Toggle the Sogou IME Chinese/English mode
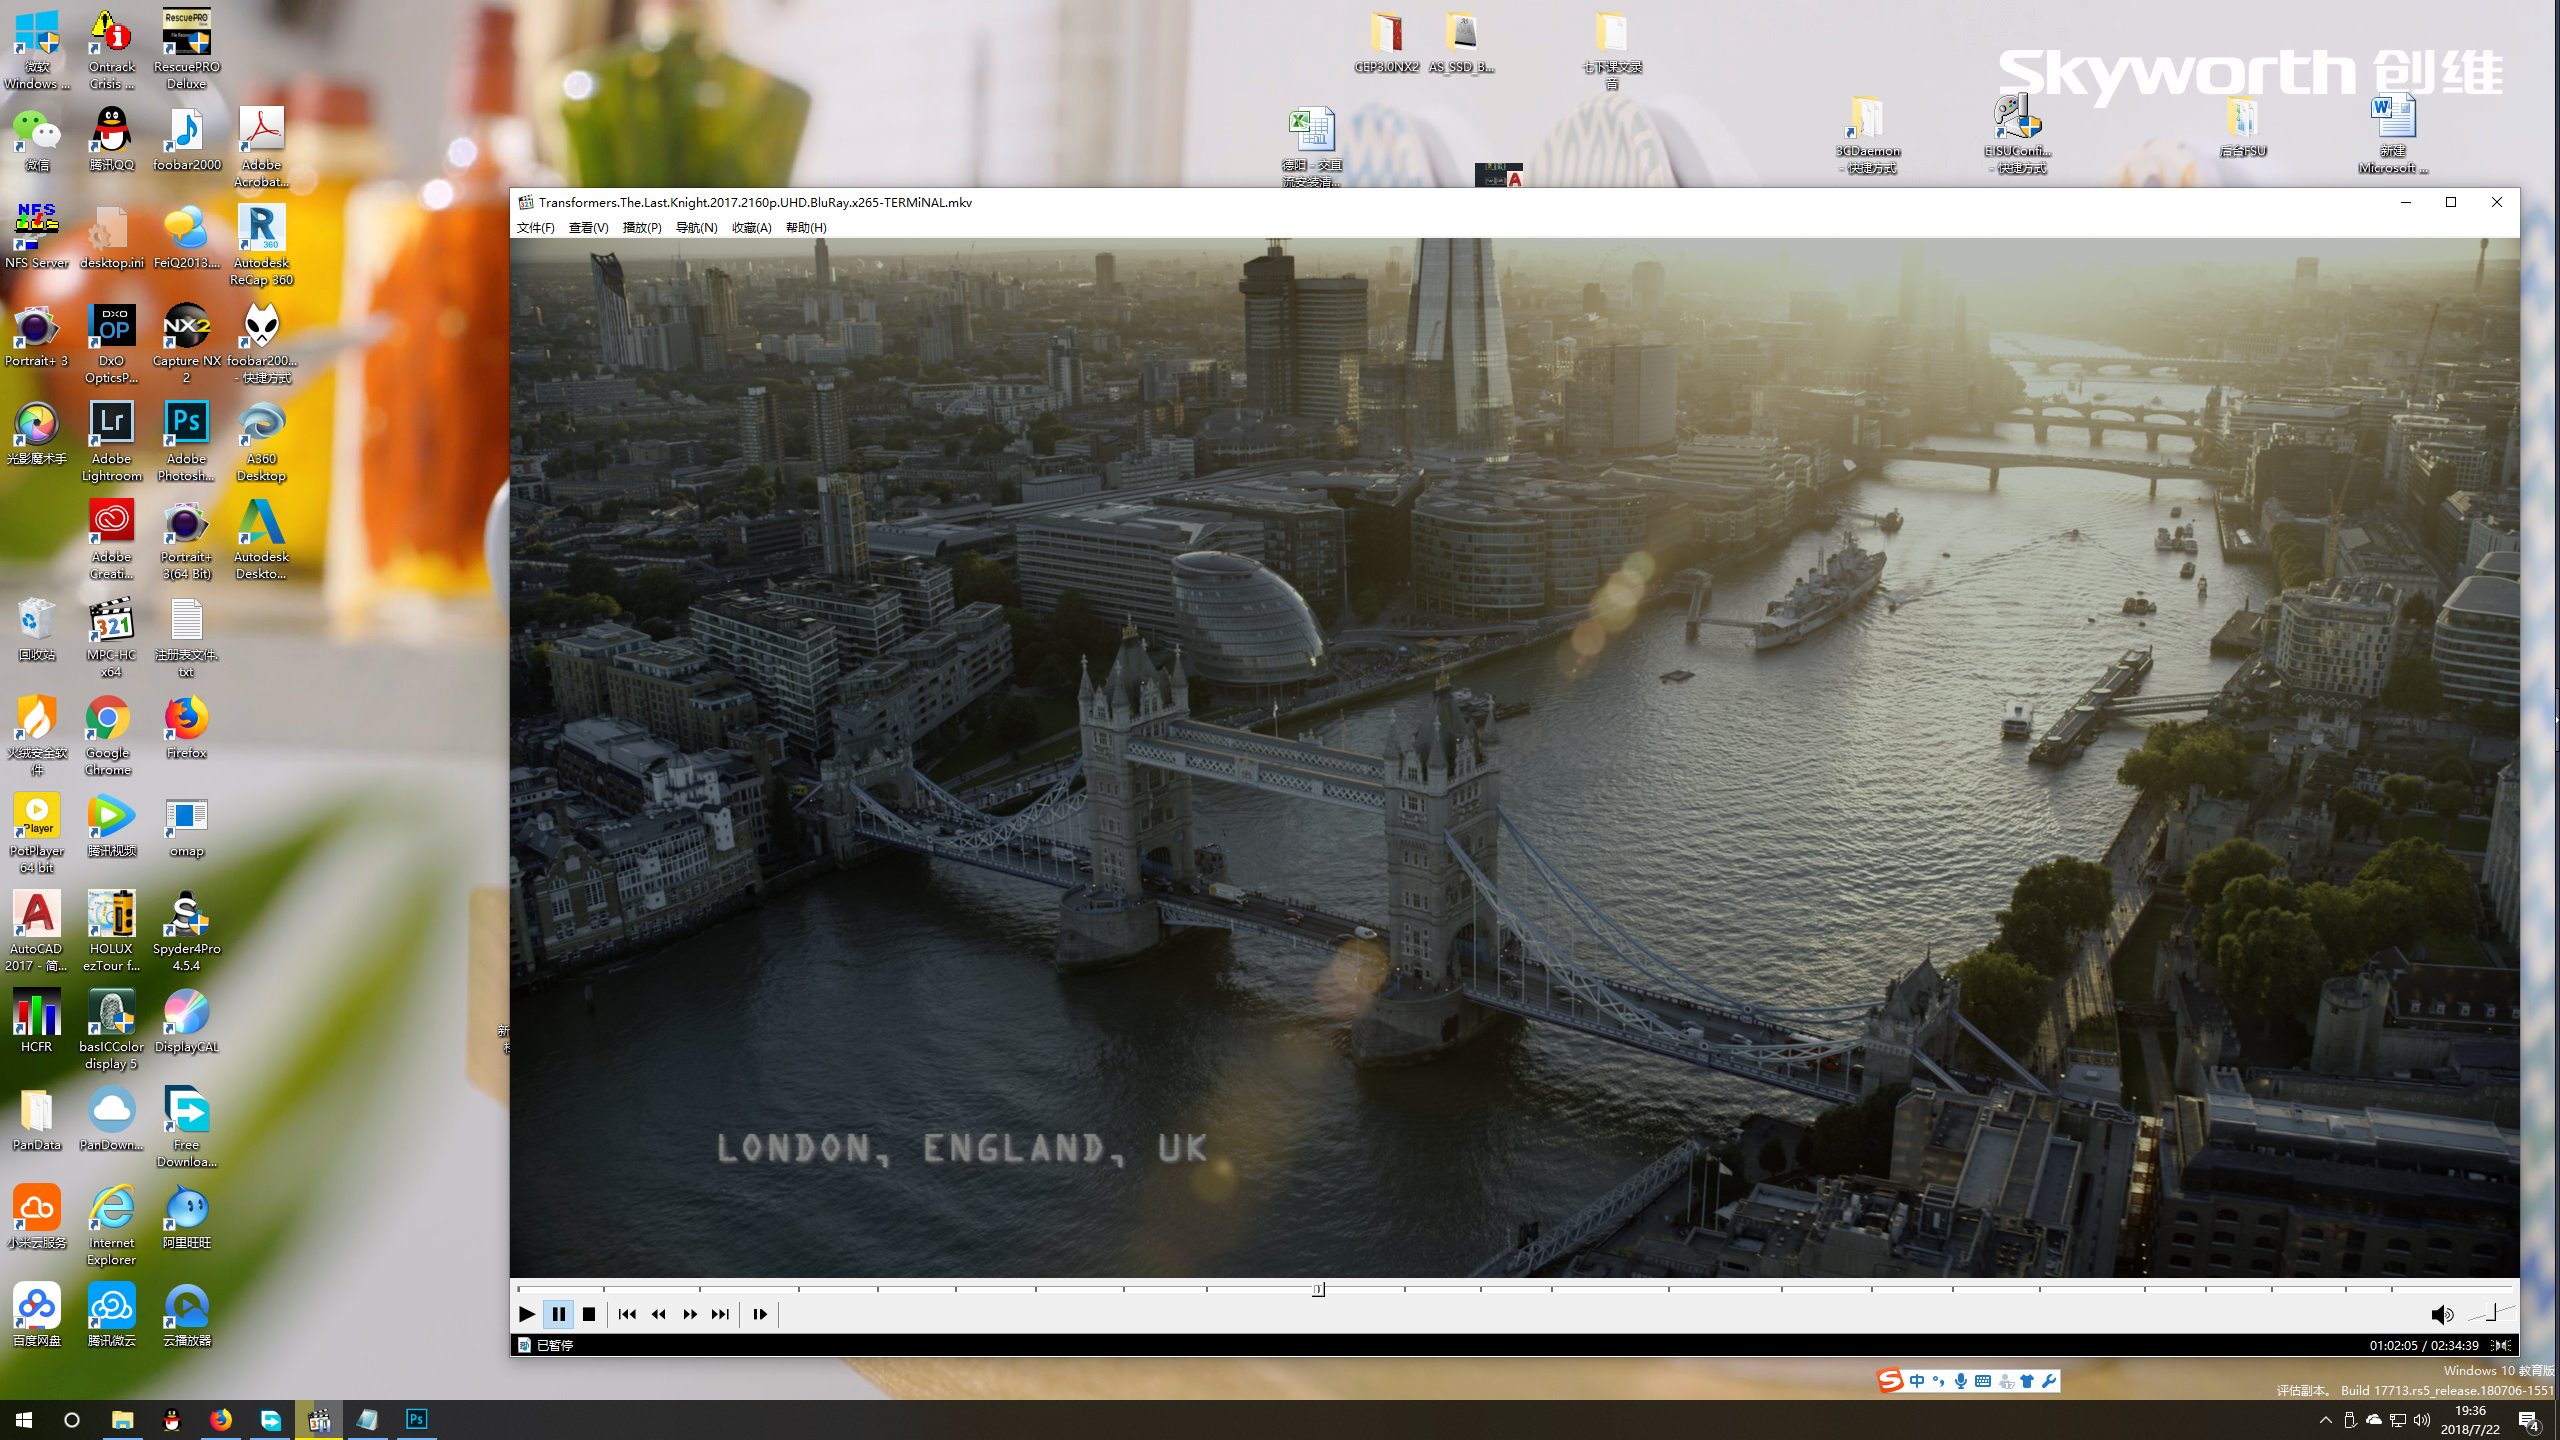This screenshot has height=1440, width=2560. [1916, 1381]
